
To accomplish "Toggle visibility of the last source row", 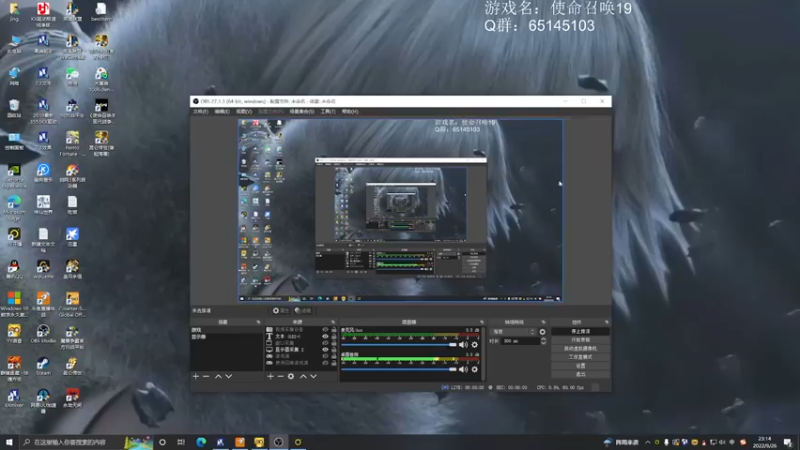I will [x=326, y=363].
